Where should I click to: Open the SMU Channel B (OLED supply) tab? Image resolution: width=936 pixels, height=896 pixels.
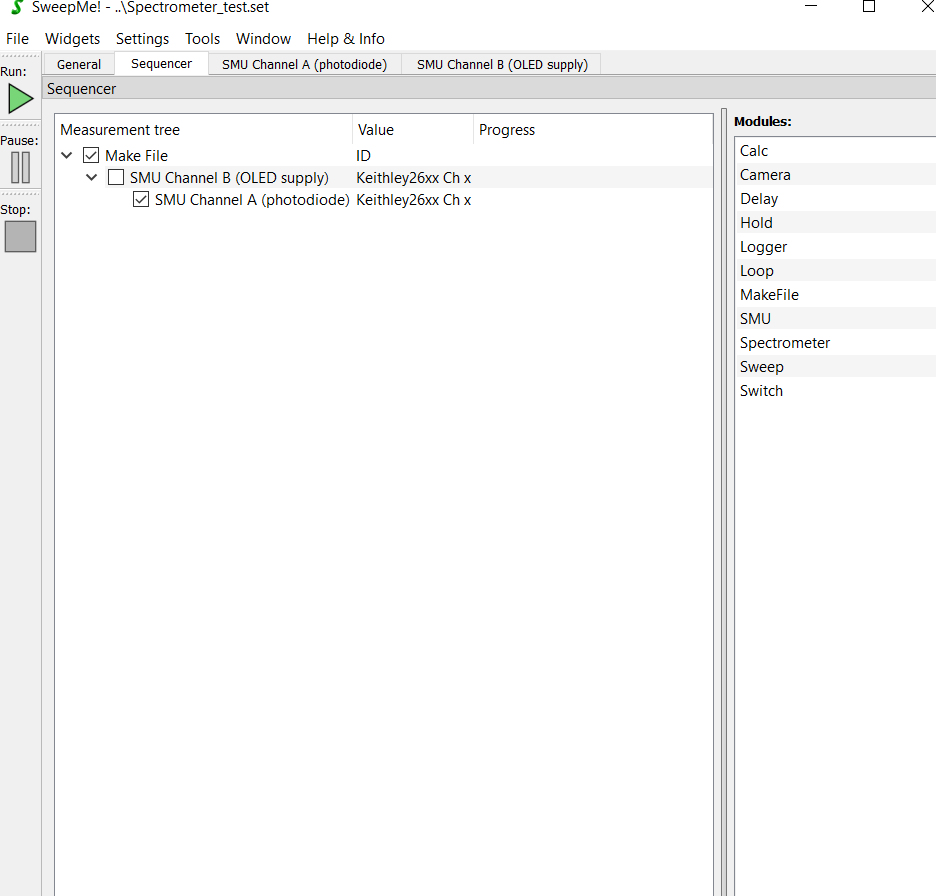502,64
